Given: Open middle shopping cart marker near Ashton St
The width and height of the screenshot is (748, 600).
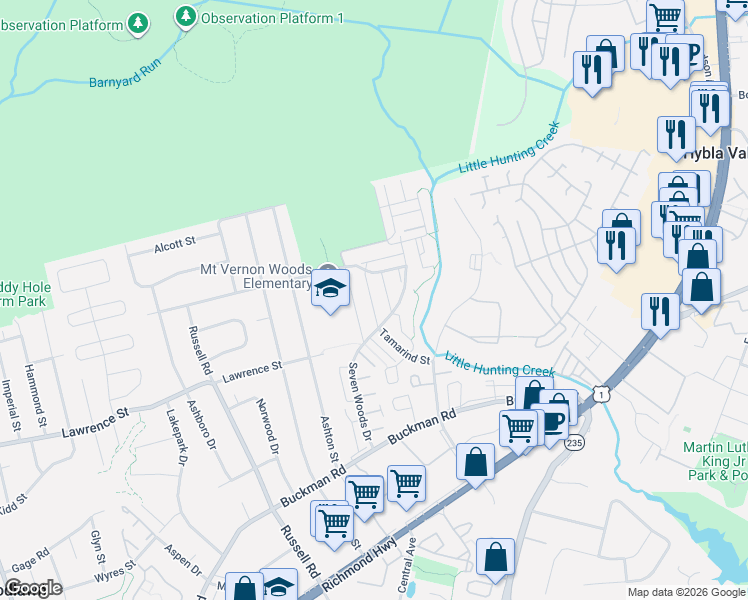Looking at the screenshot, I should point(365,497).
